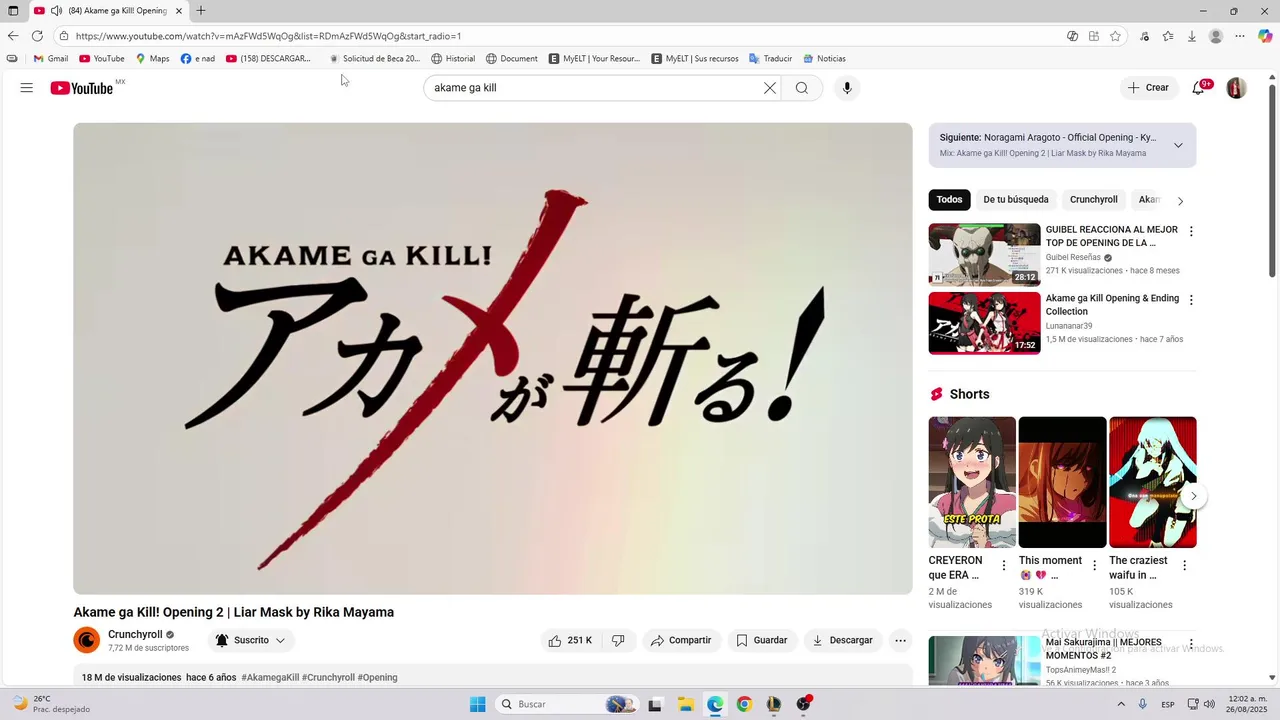Show hidden system tray icons chevron
The height and width of the screenshot is (720, 1280).
point(1120,704)
